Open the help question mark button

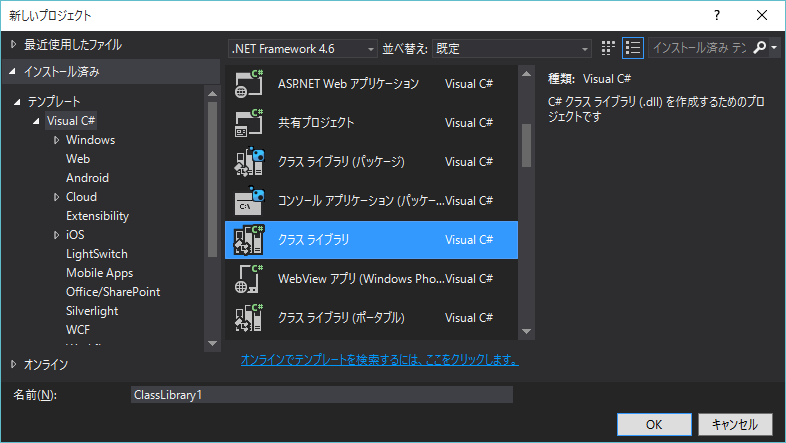[717, 16]
